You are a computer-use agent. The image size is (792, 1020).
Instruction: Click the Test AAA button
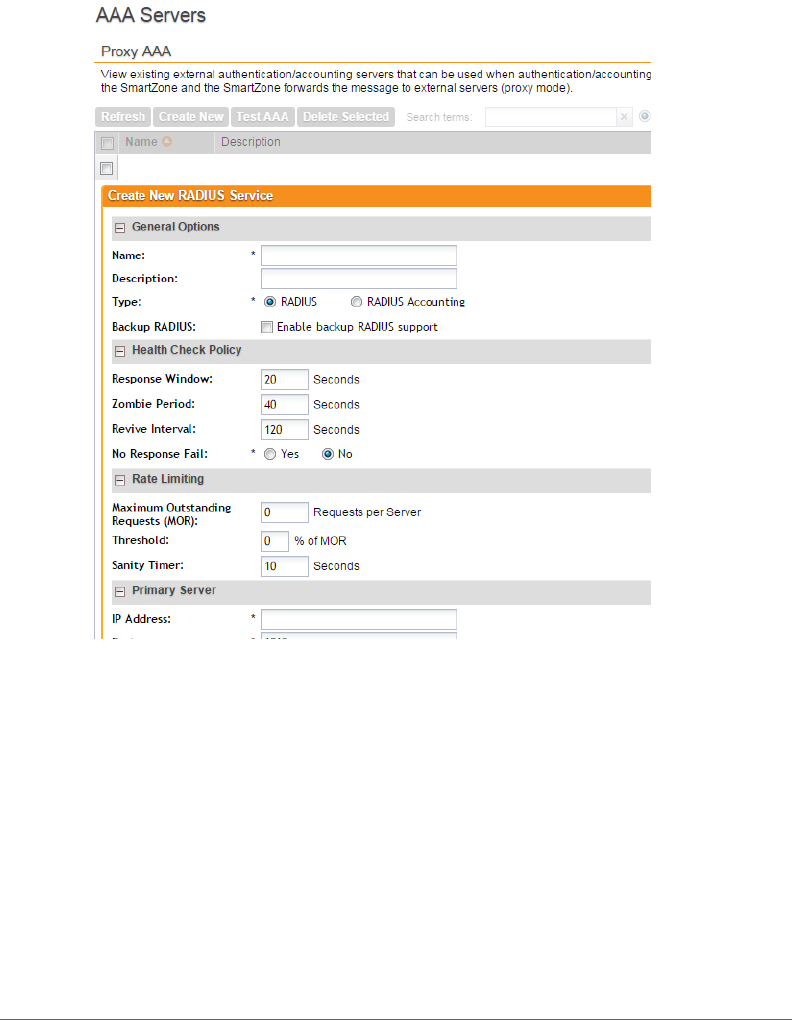click(263, 117)
